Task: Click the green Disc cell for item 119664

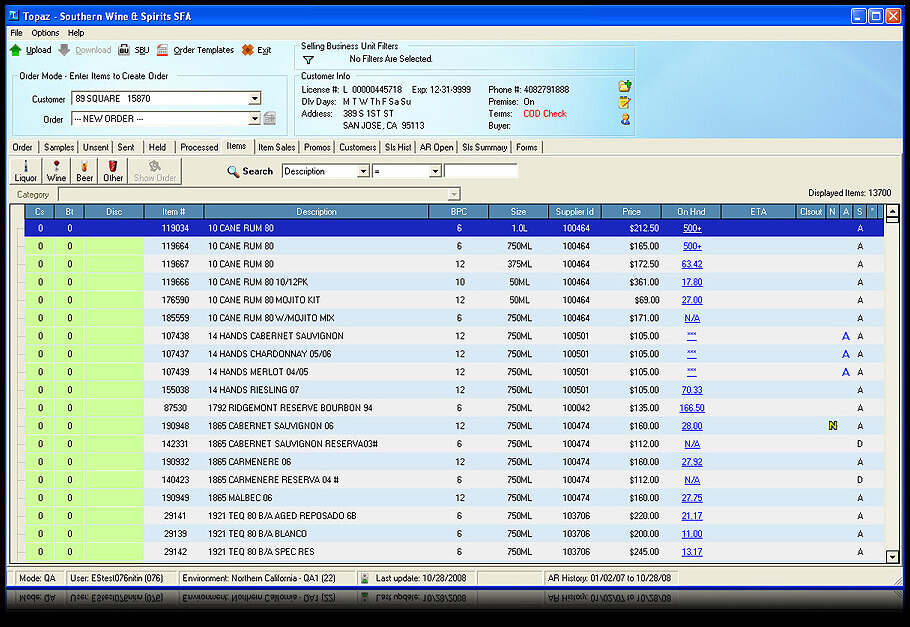Action: click(x=114, y=246)
